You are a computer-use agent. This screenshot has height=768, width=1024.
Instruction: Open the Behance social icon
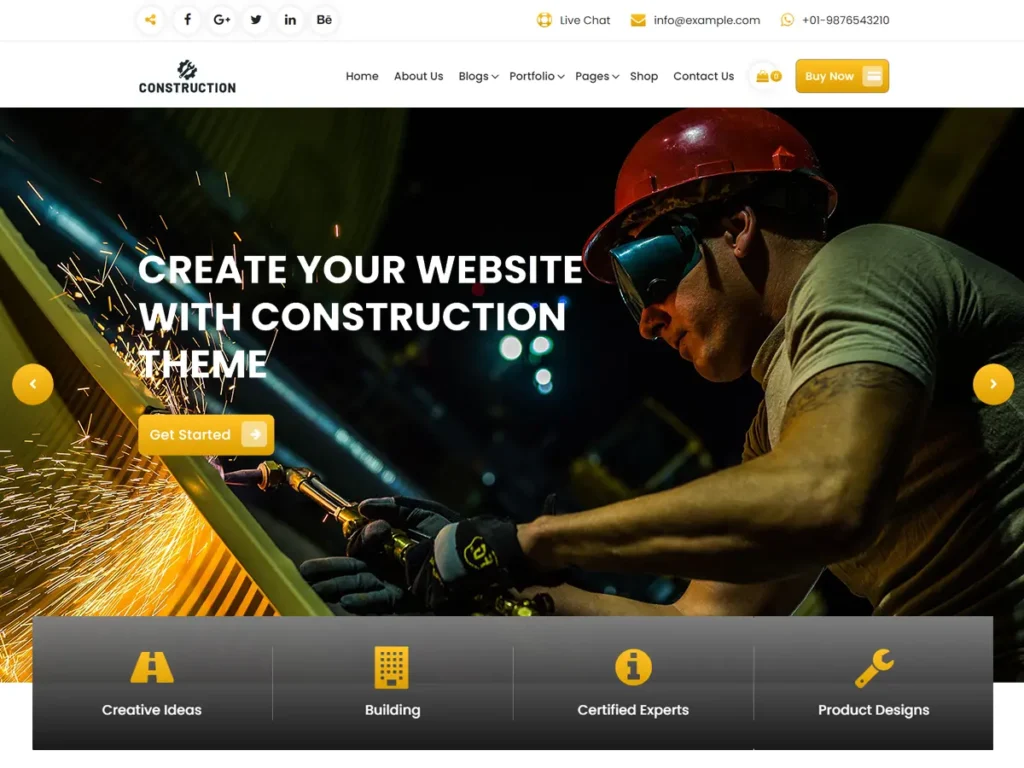pyautogui.click(x=324, y=20)
